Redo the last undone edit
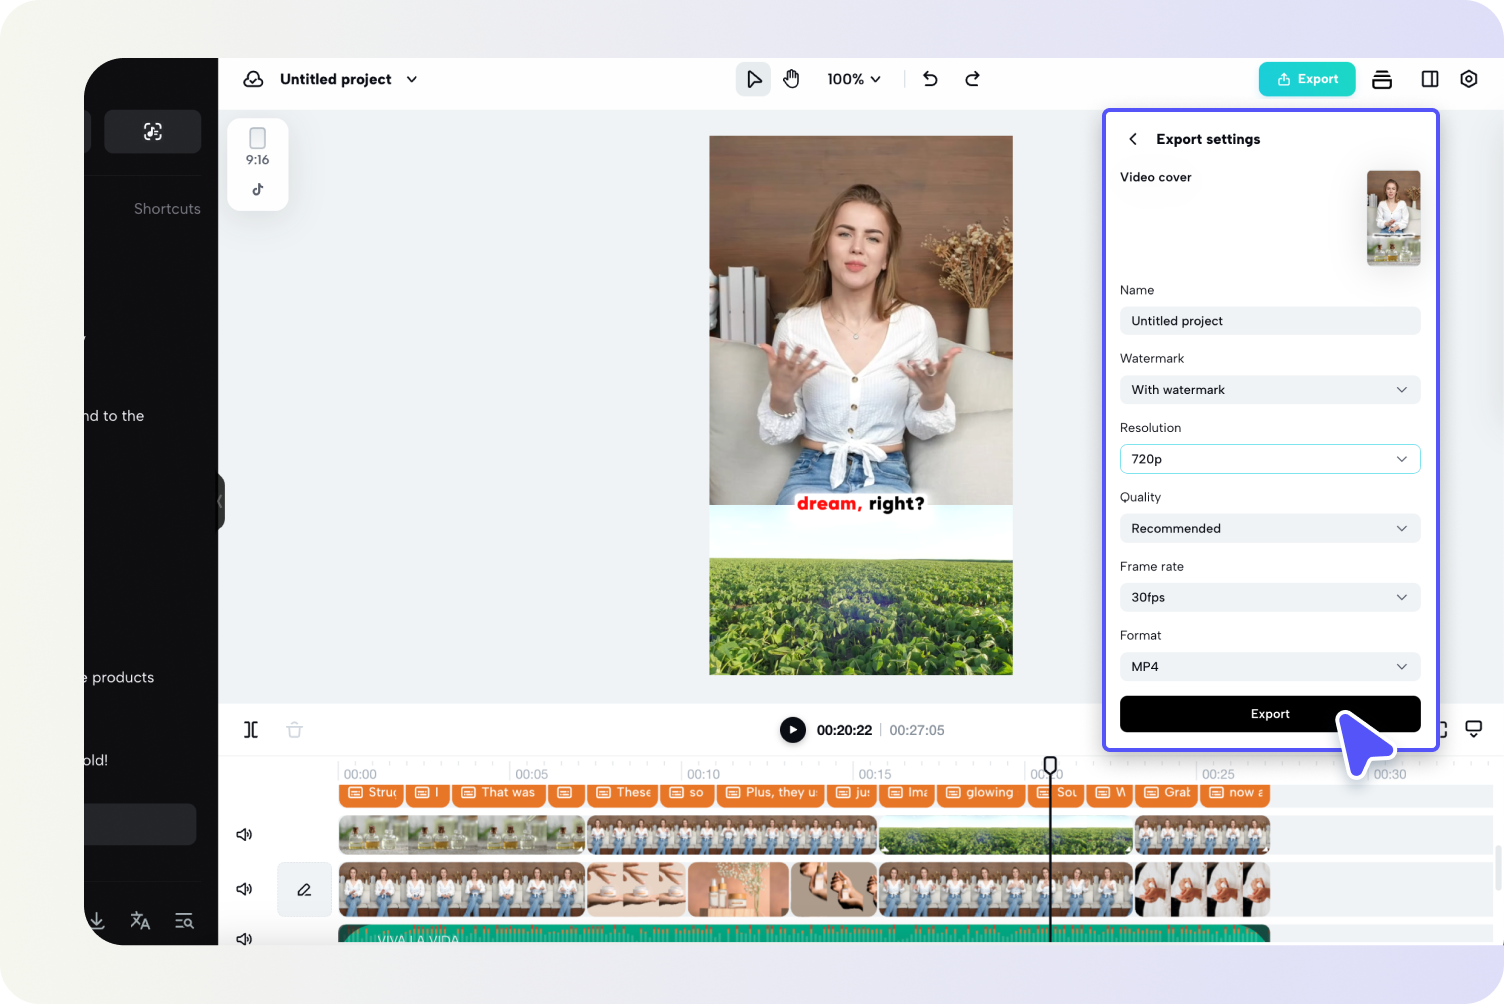The width and height of the screenshot is (1504, 1004). click(x=972, y=79)
